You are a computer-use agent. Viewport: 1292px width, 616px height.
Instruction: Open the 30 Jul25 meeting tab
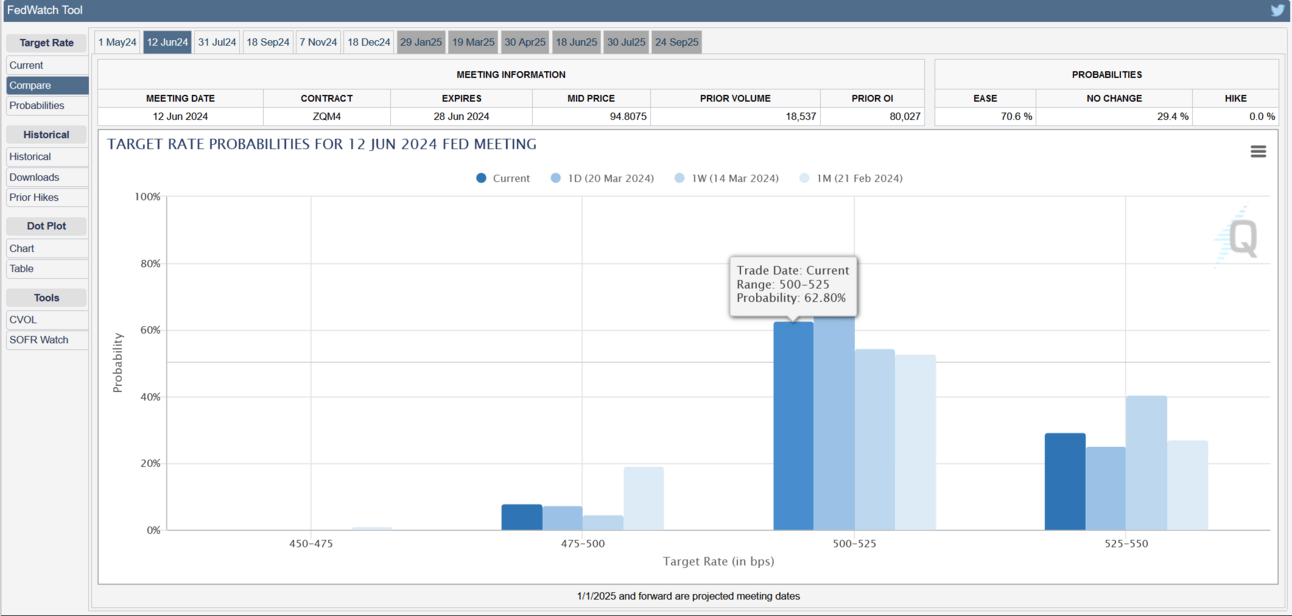point(626,42)
